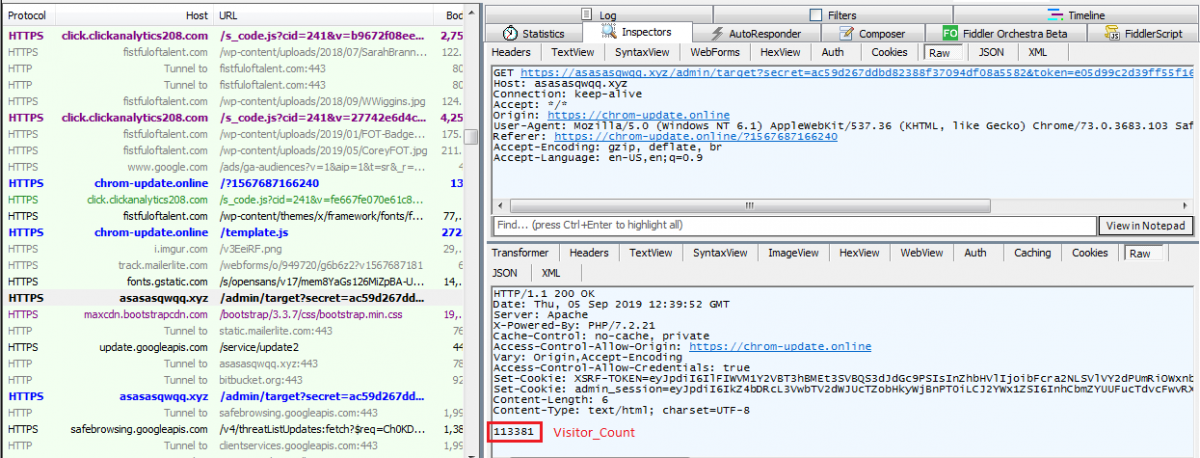The image size is (1200, 458).
Task: Open the Log tab icon
Action: 586,15
